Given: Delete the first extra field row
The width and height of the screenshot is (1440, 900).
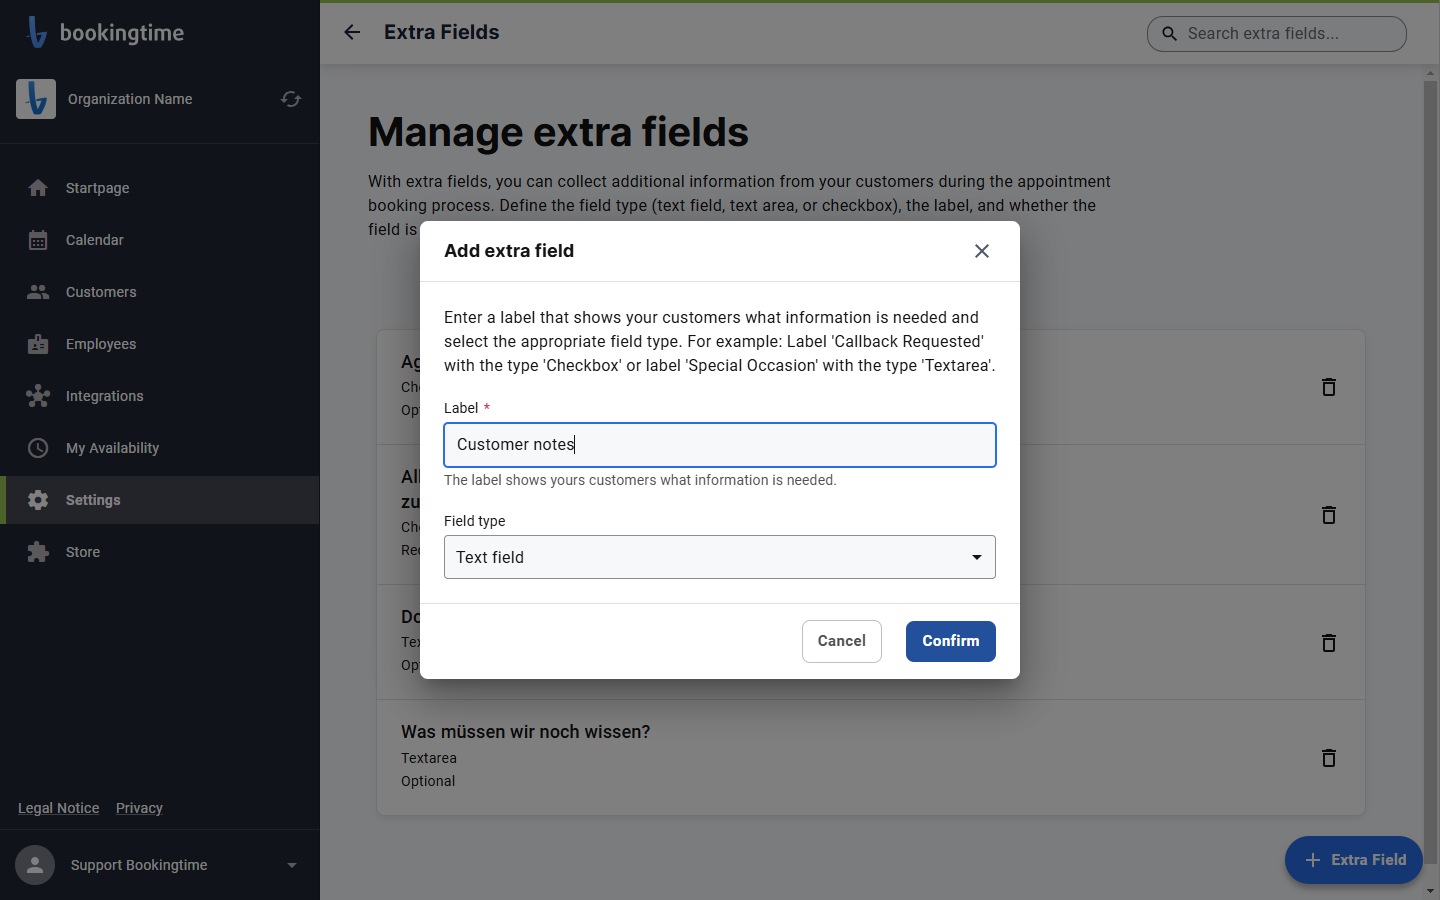Looking at the screenshot, I should coord(1329,387).
